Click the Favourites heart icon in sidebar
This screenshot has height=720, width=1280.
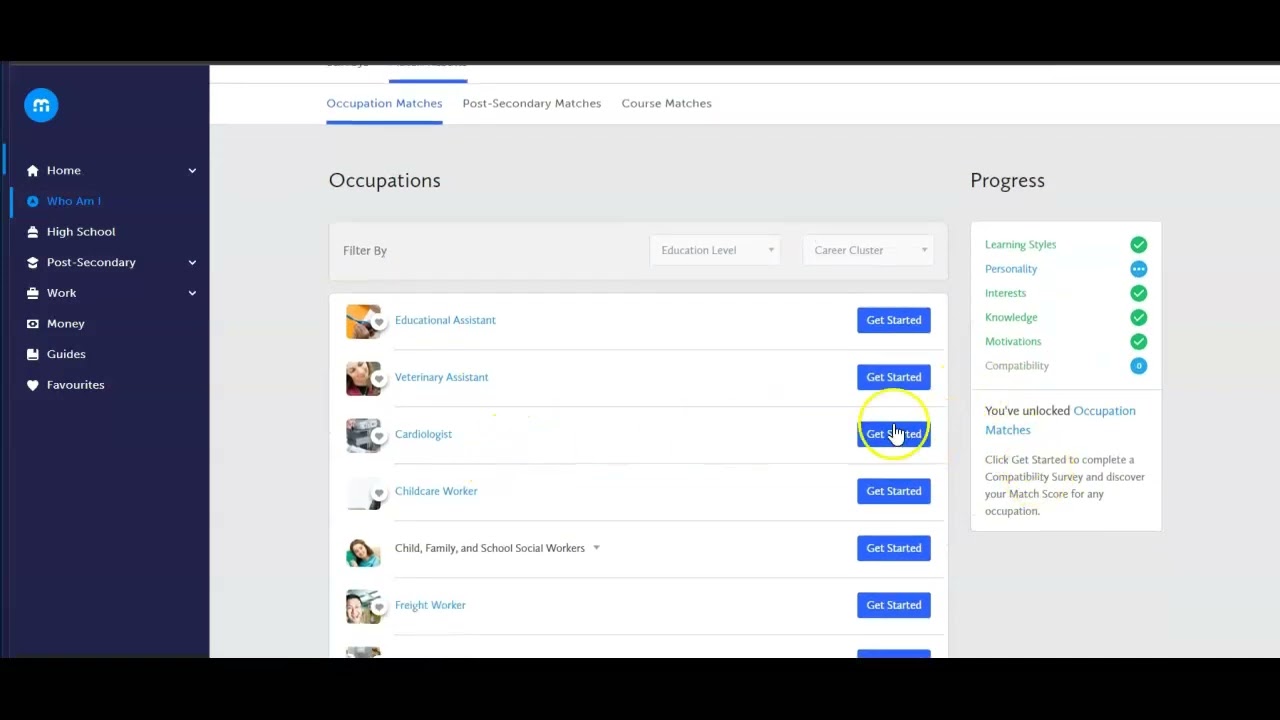pyautogui.click(x=32, y=385)
